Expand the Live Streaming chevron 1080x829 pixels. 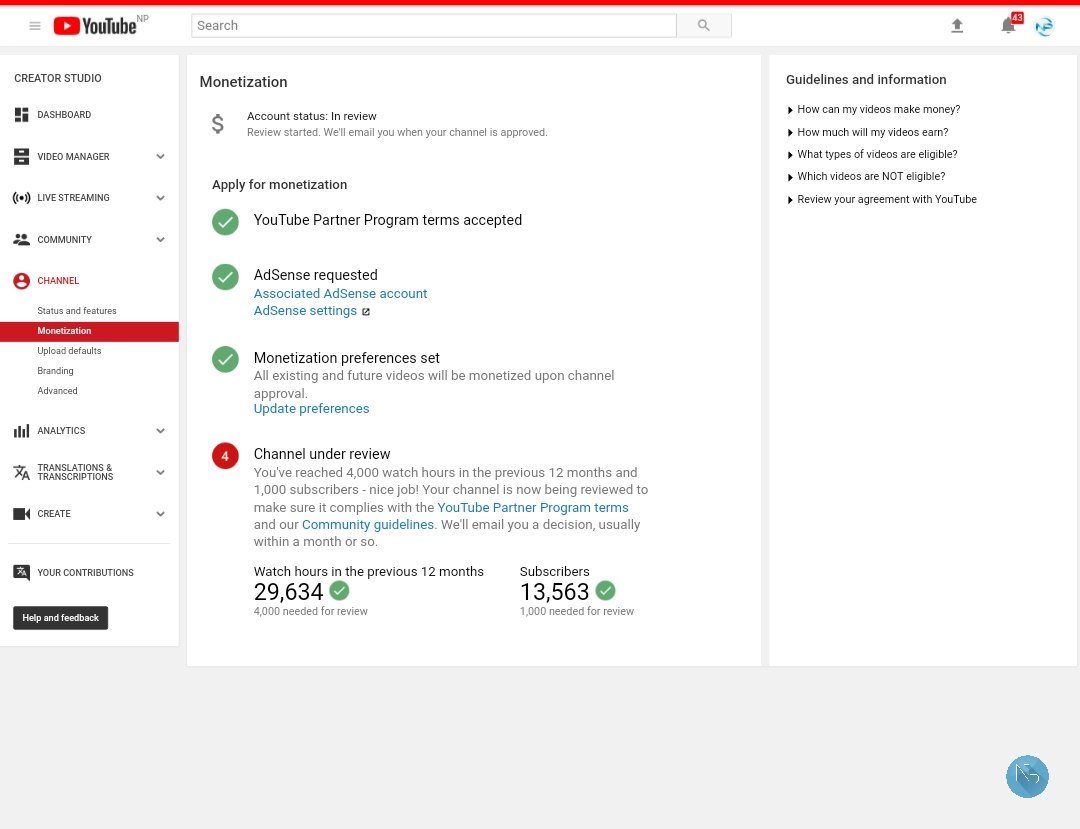click(160, 198)
